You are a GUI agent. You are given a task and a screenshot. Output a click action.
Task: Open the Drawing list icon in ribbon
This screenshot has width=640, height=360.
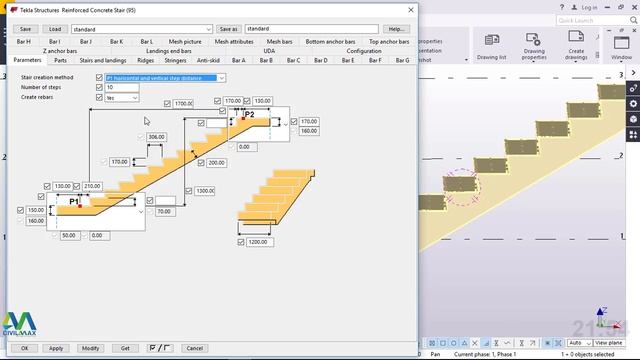[x=491, y=40]
